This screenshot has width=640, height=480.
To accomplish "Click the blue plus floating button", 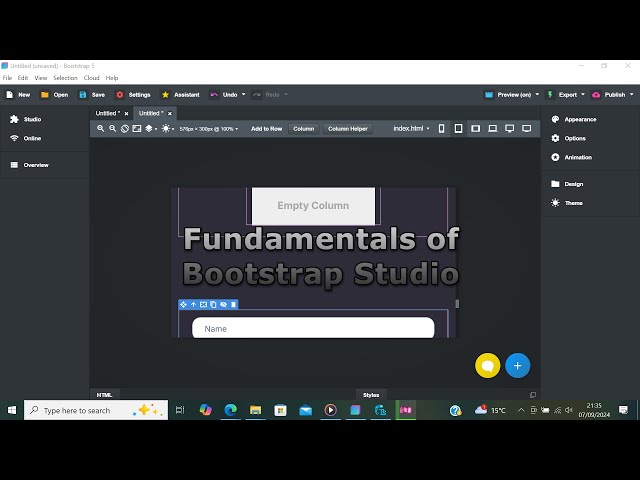I will (518, 365).
